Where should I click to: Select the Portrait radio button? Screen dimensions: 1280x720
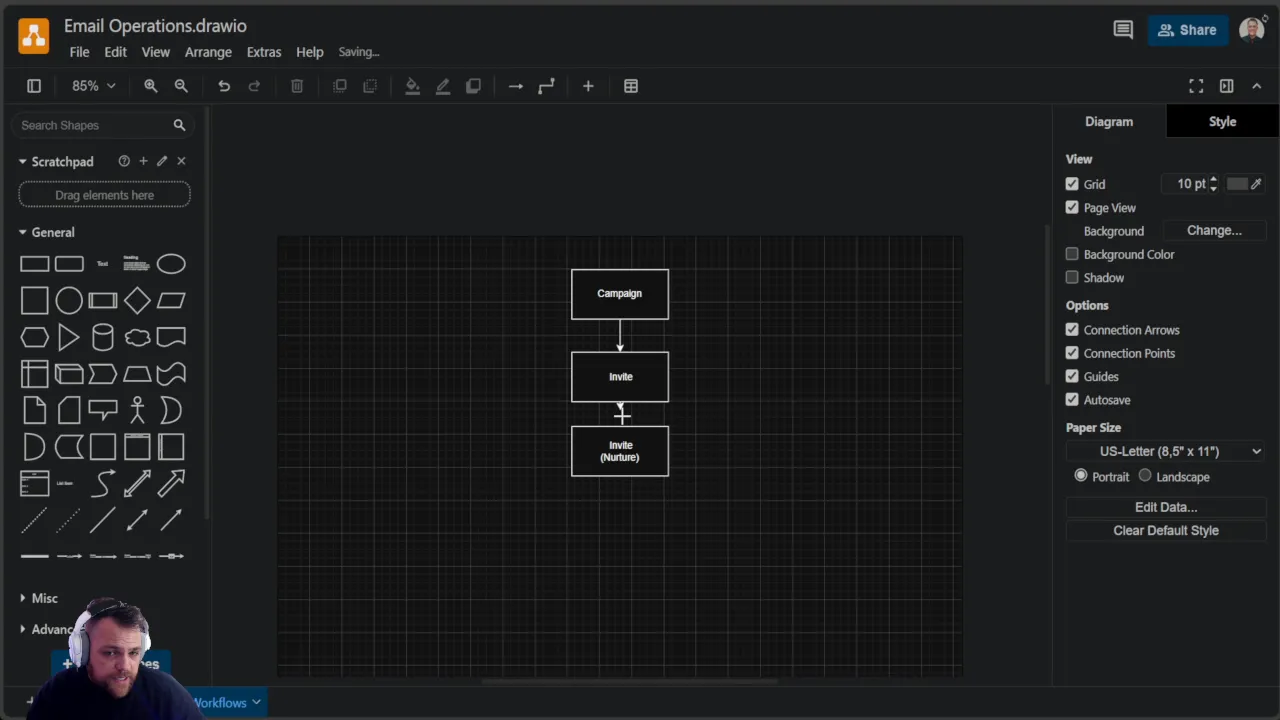(x=1081, y=476)
